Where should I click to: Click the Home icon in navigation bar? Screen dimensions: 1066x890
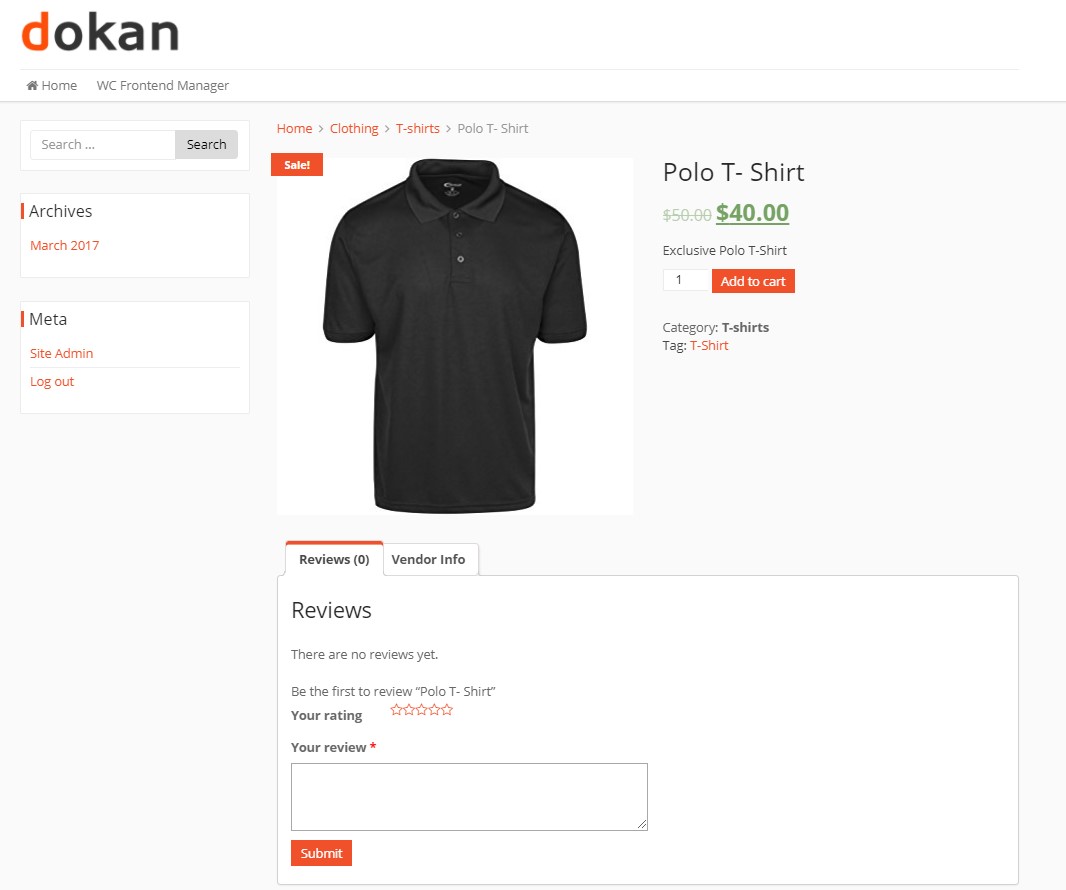32,86
